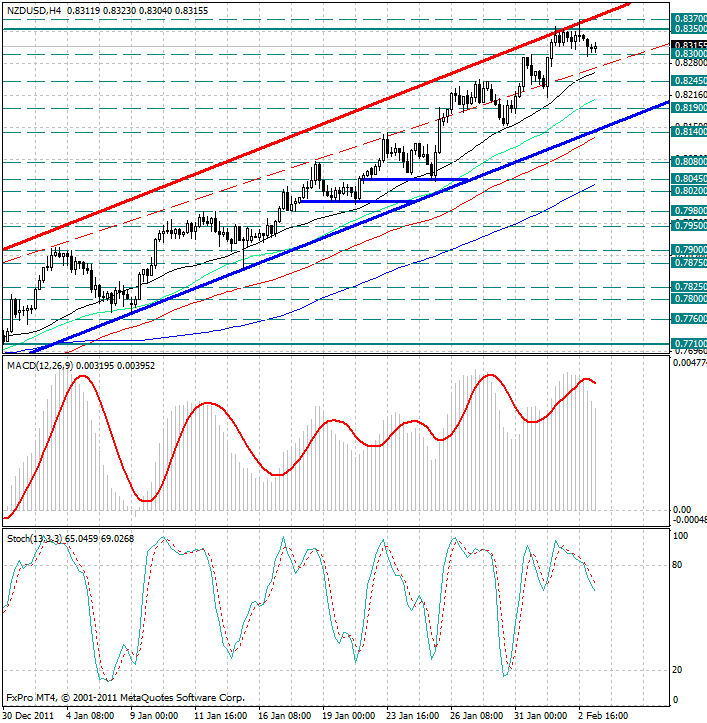Click the 2 Feb 16:00 time label

603,716
